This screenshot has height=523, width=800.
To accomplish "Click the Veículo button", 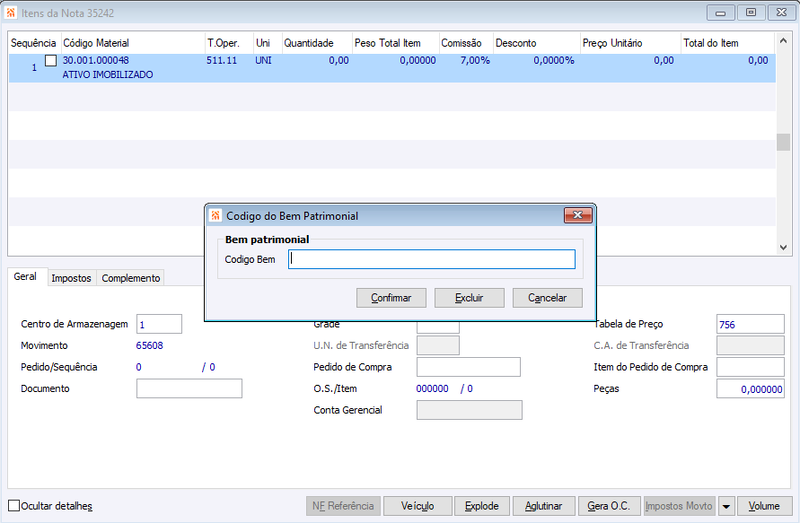I will [x=417, y=506].
